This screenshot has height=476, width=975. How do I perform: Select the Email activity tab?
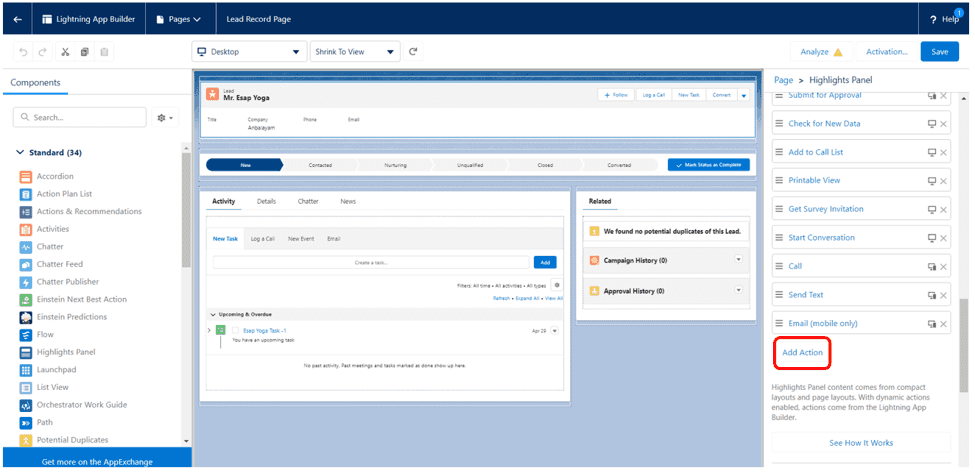[x=333, y=239]
